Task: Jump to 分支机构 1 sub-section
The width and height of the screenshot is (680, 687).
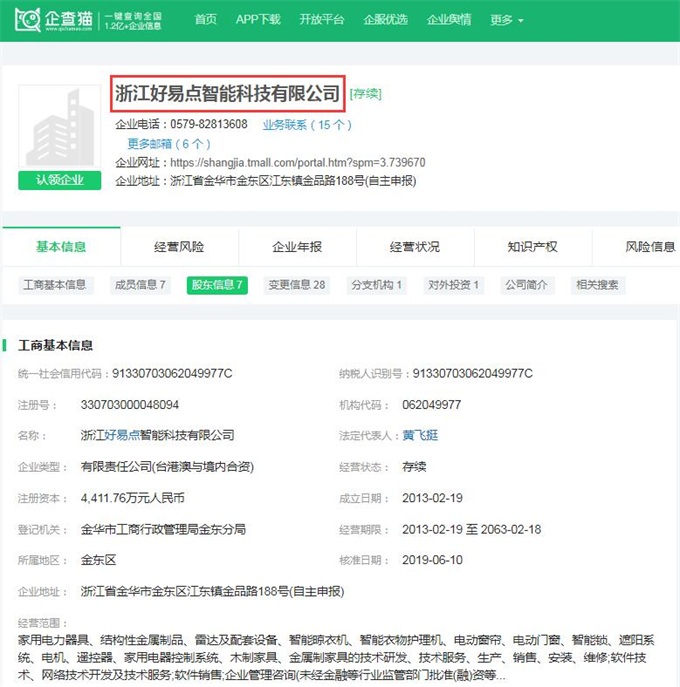Action: click(376, 285)
